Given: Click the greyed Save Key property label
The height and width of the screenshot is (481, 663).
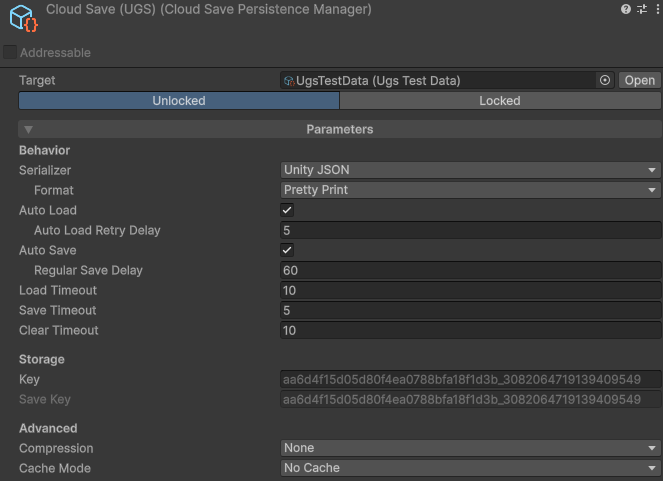Looking at the screenshot, I should click(x=44, y=399).
